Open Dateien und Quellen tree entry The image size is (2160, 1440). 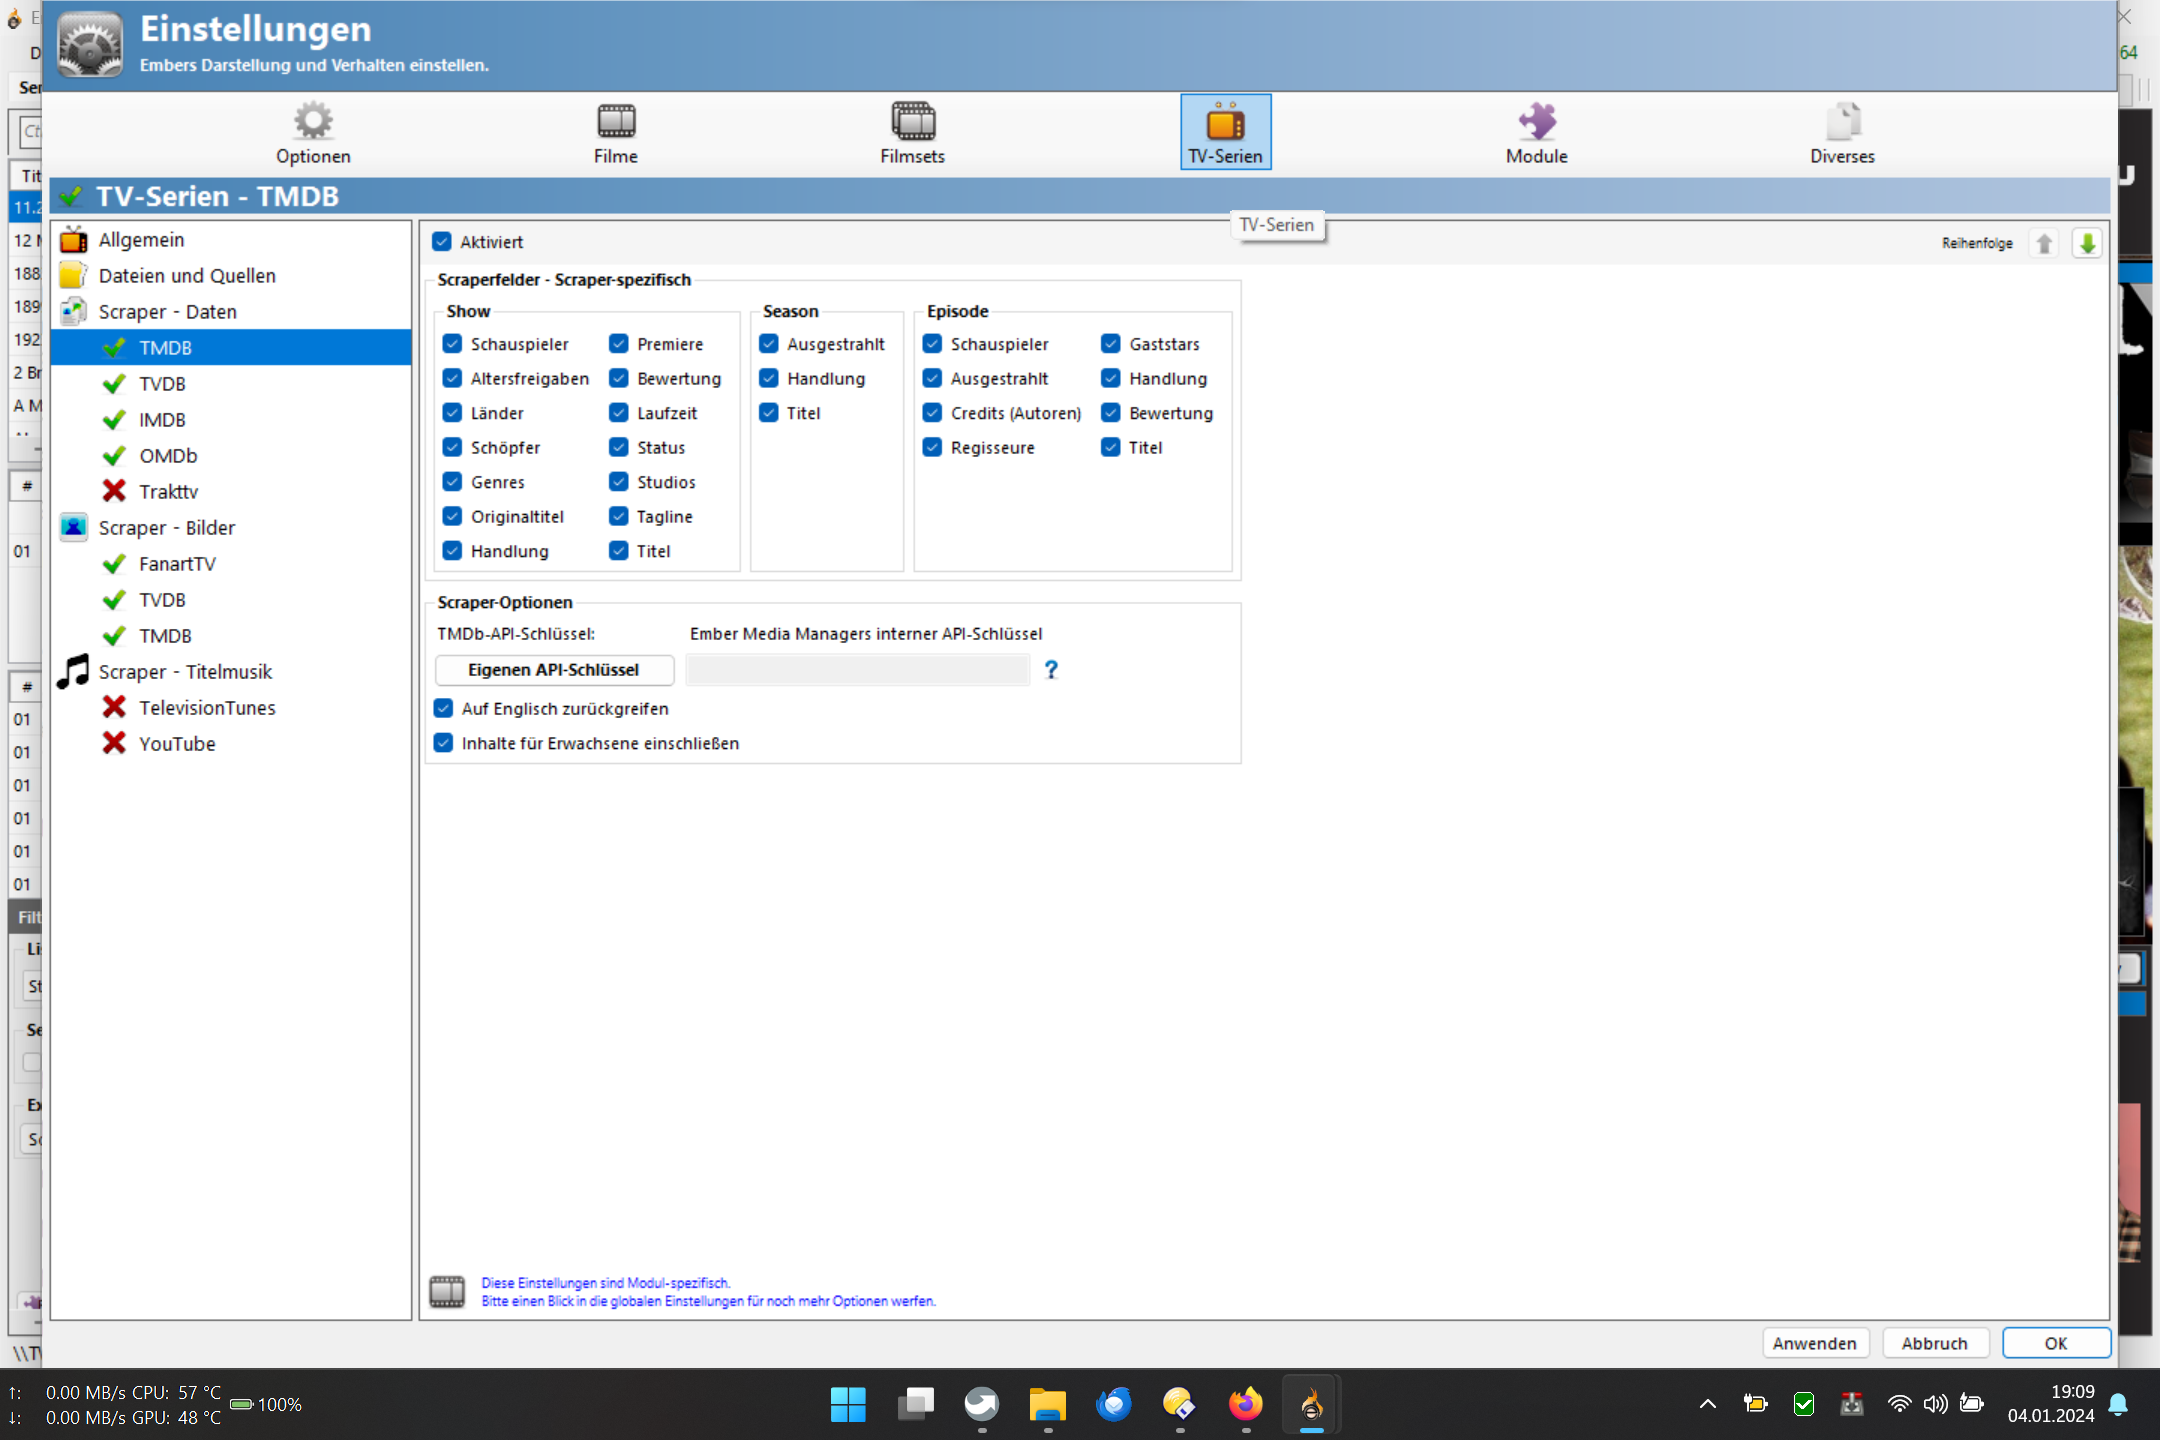click(187, 276)
